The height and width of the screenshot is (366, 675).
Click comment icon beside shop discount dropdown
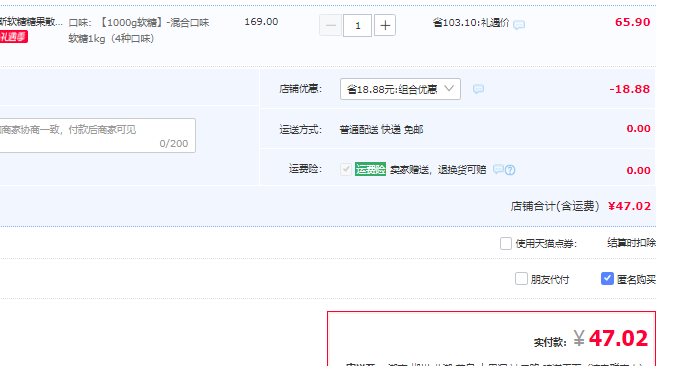tap(478, 89)
